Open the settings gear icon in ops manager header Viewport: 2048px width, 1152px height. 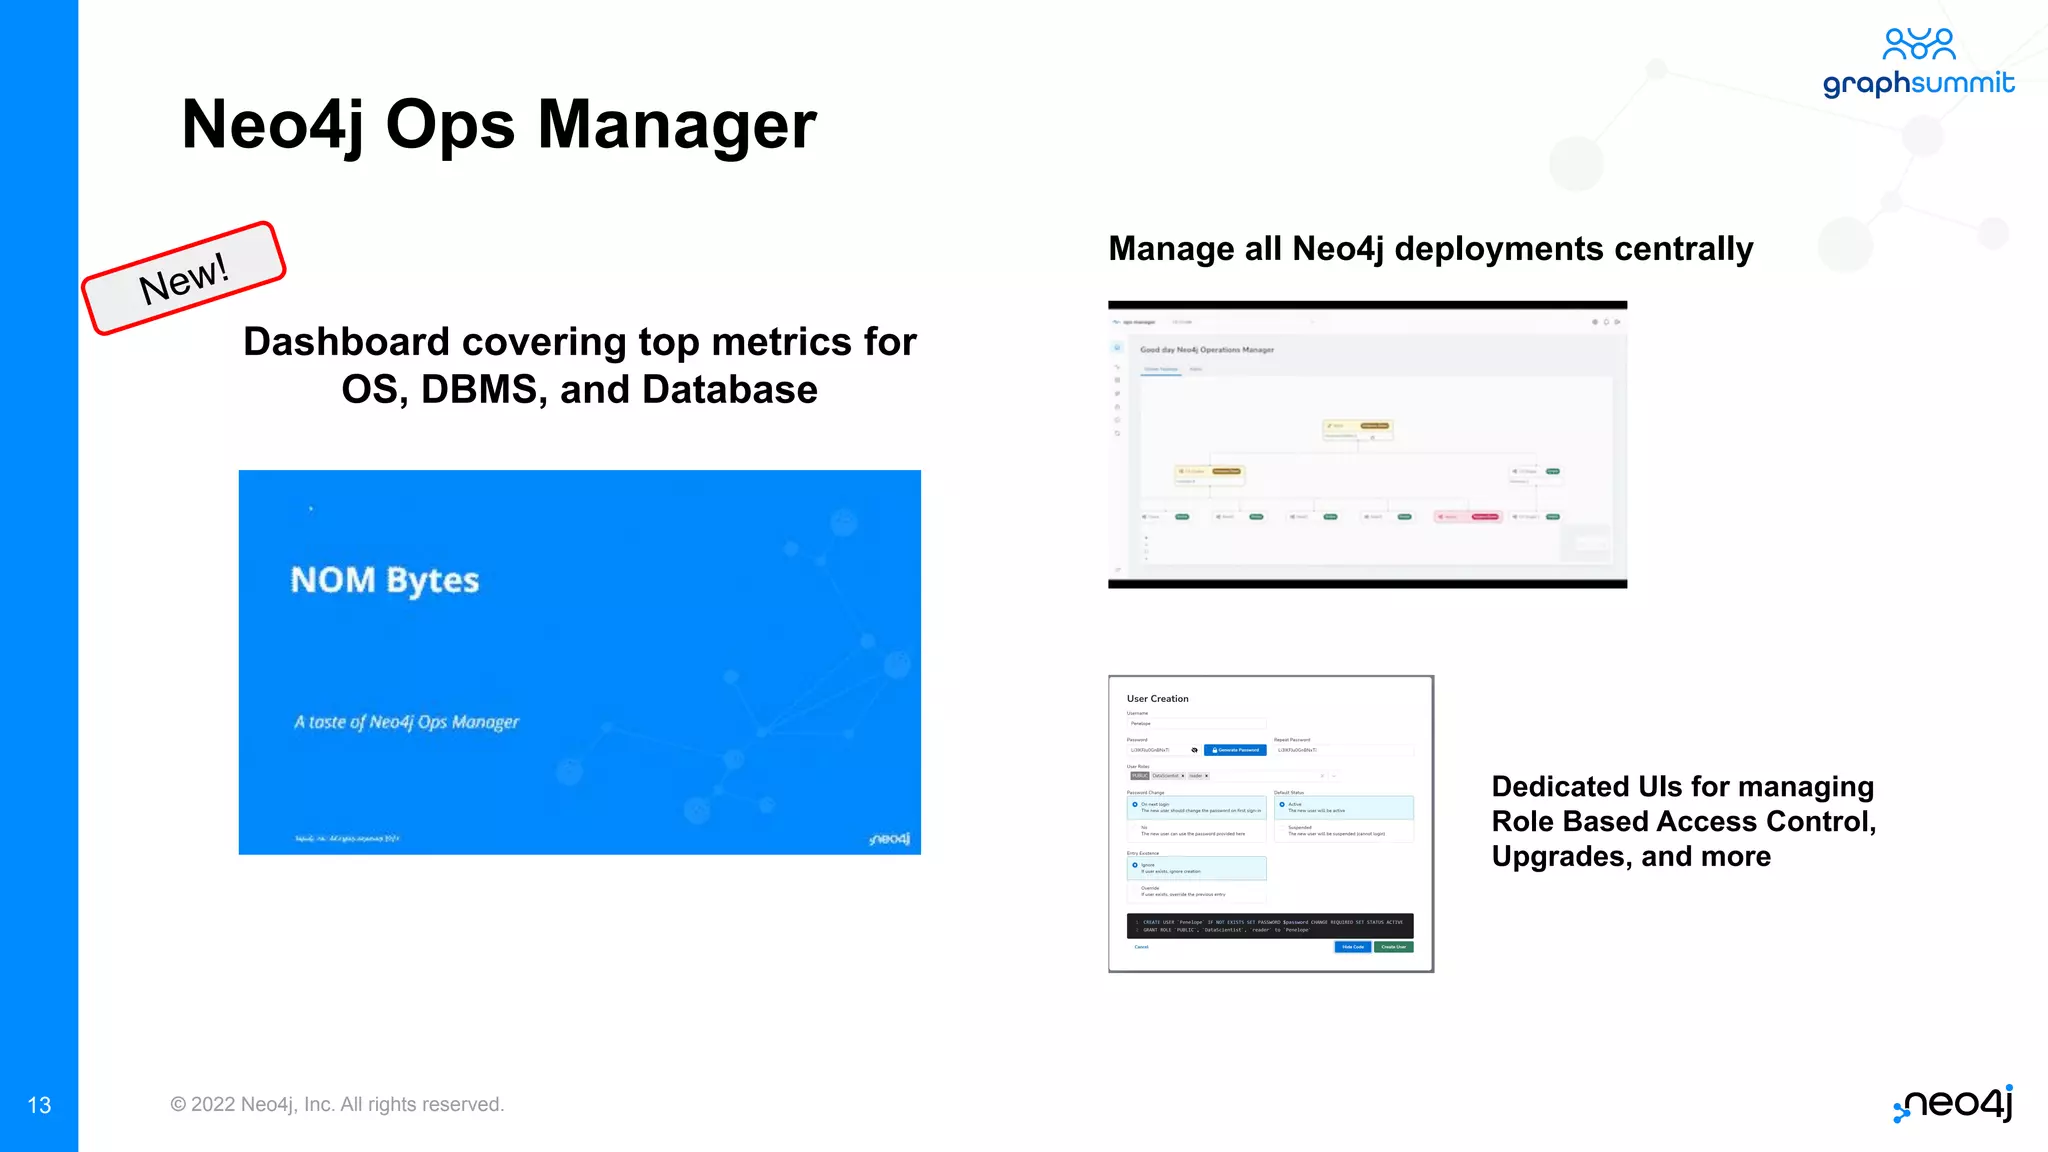pos(1595,322)
